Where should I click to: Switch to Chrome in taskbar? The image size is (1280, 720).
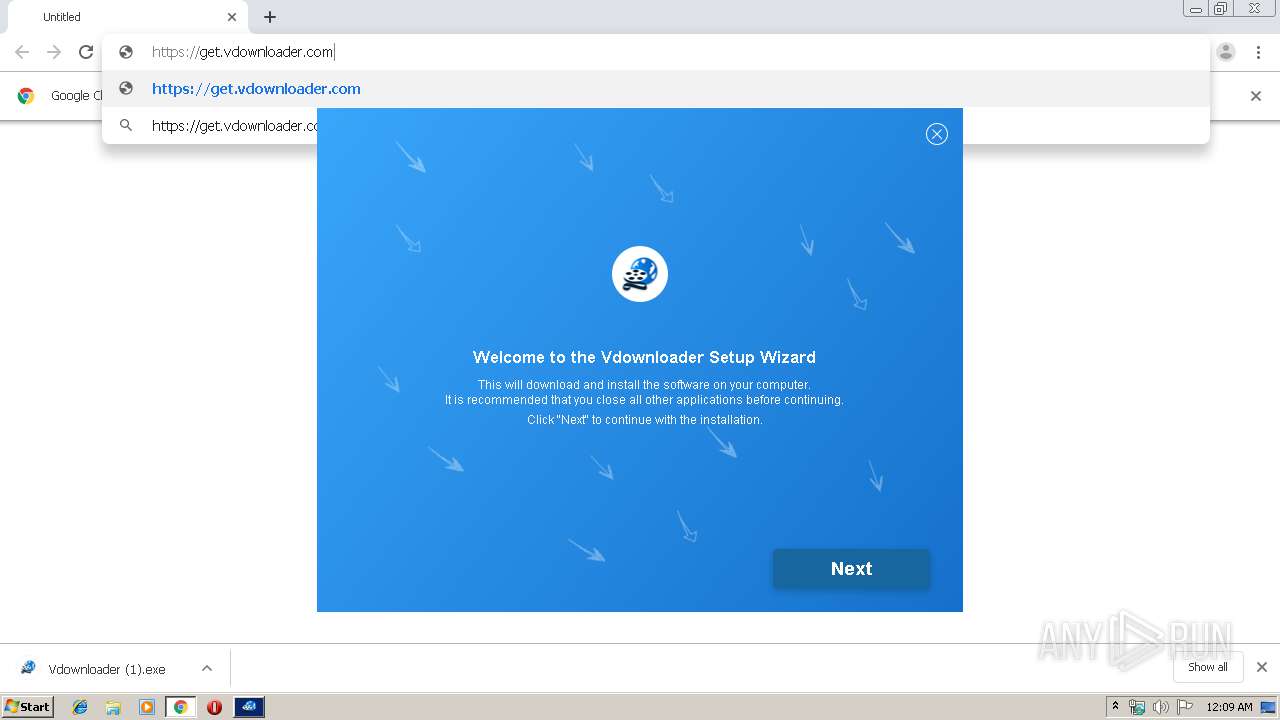tap(180, 707)
